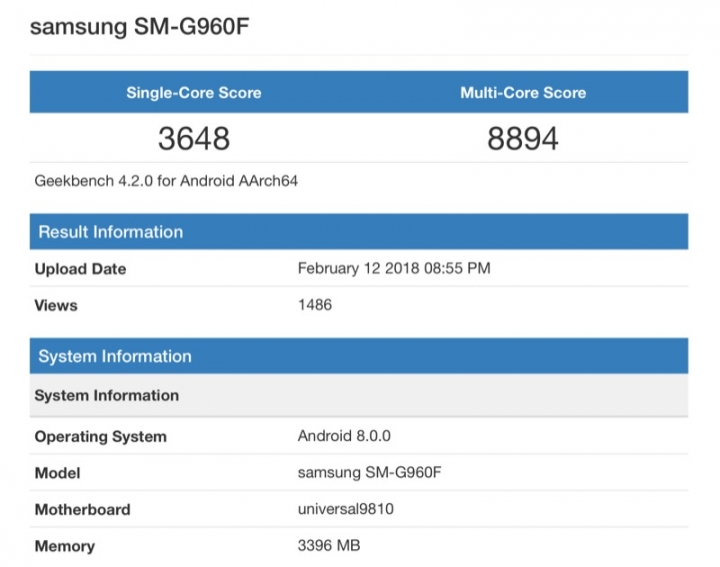This screenshot has height=567, width=720.
Task: Click the February 12 2018 upload timestamp
Action: [x=394, y=268]
